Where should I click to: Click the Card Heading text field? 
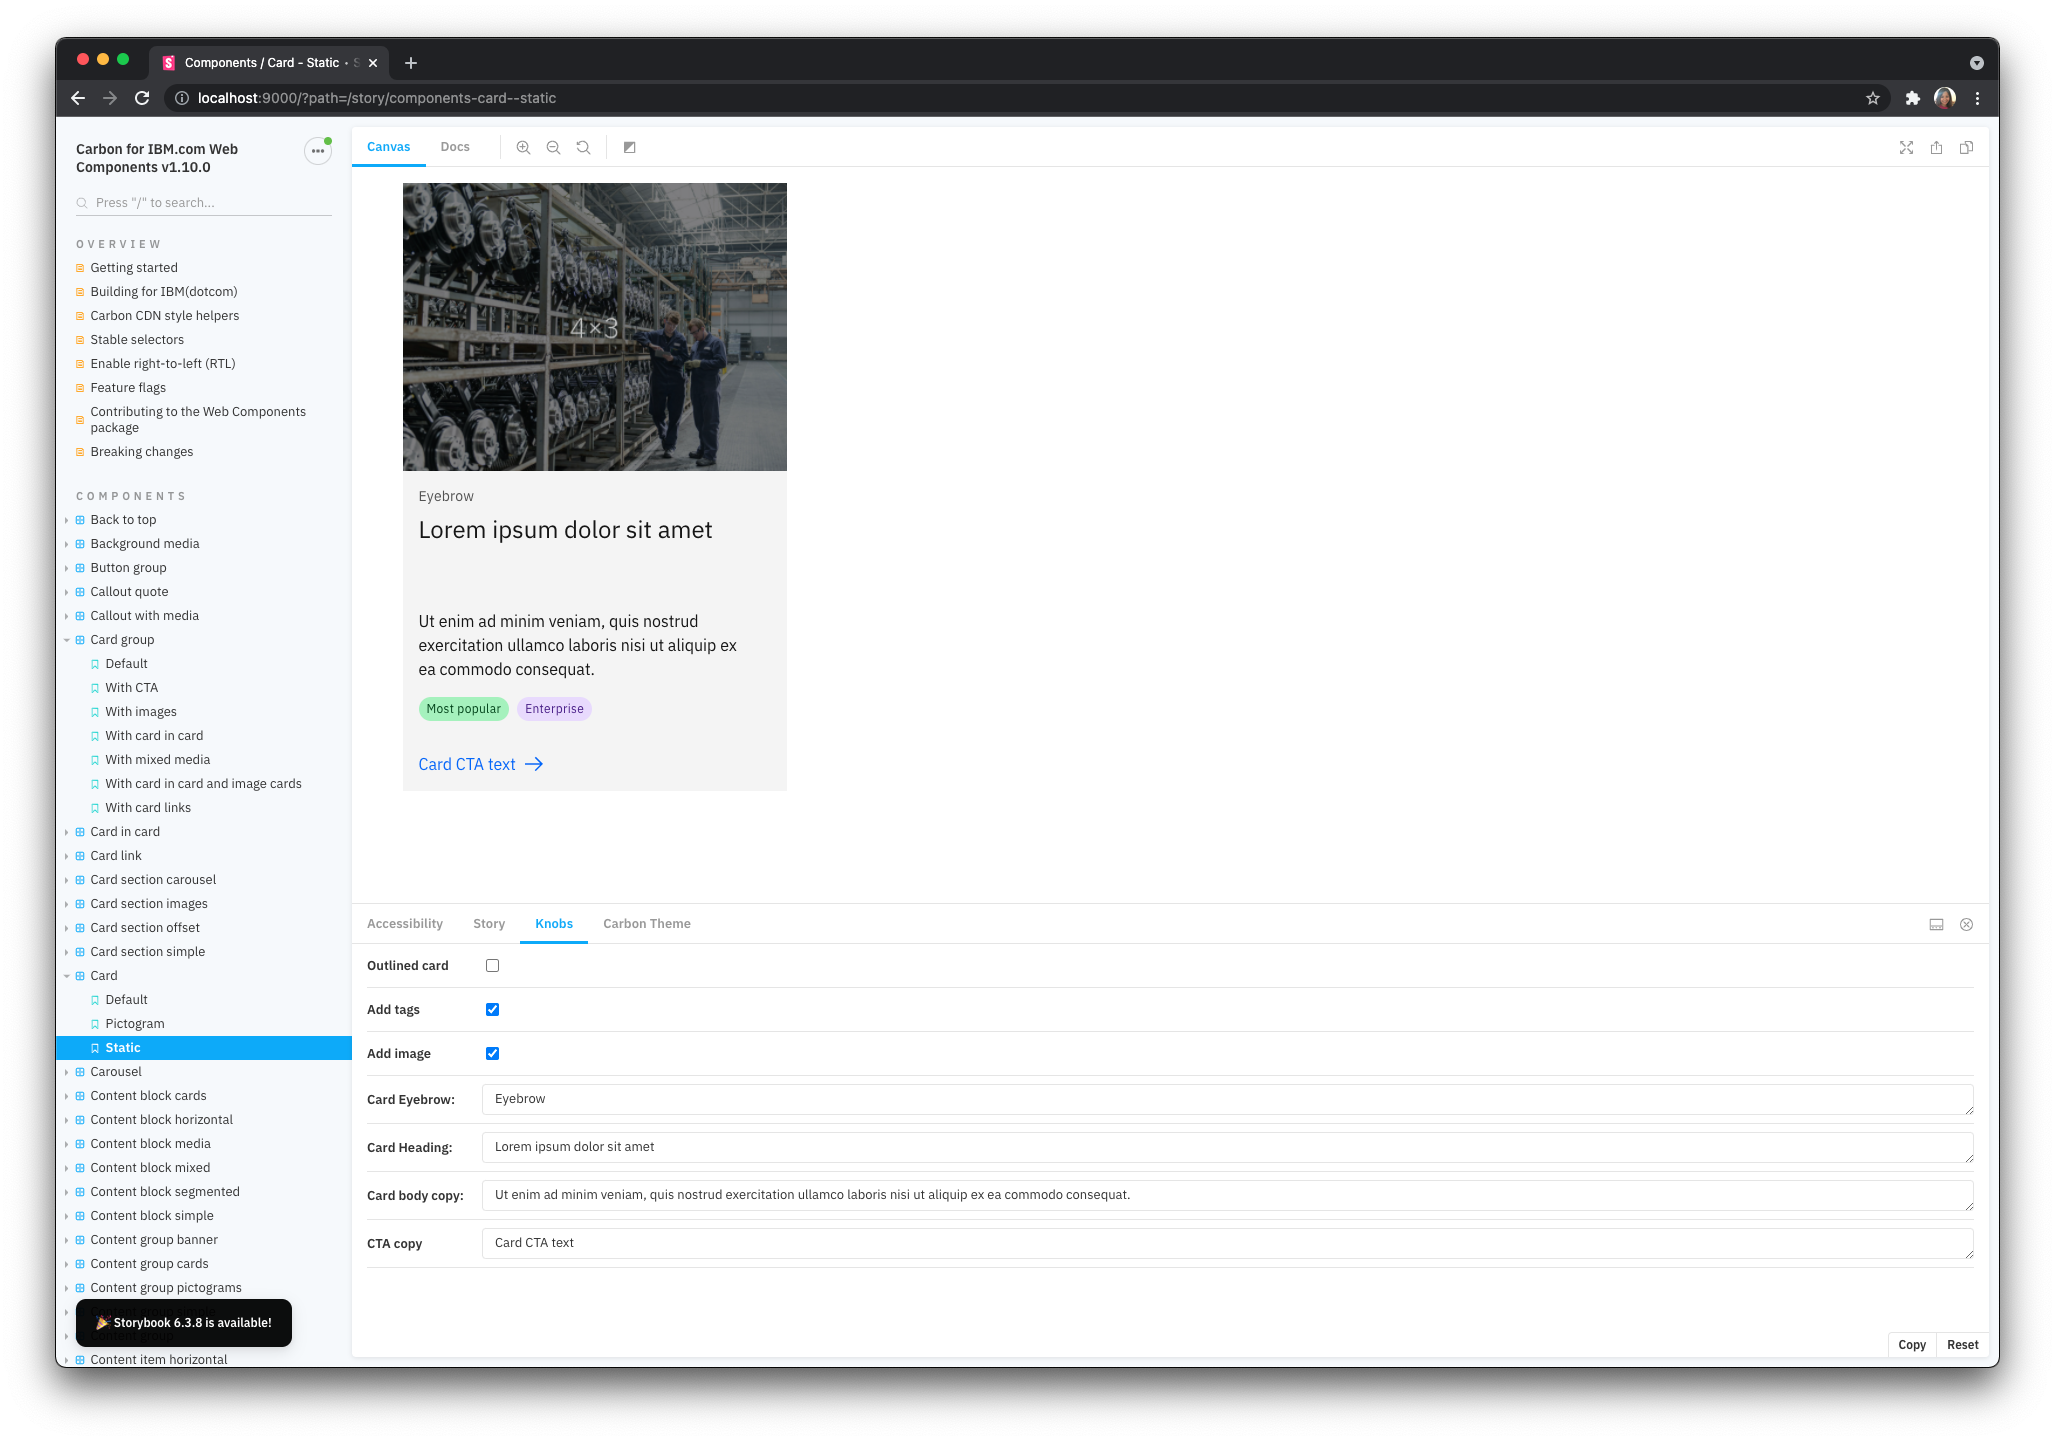point(1226,1147)
